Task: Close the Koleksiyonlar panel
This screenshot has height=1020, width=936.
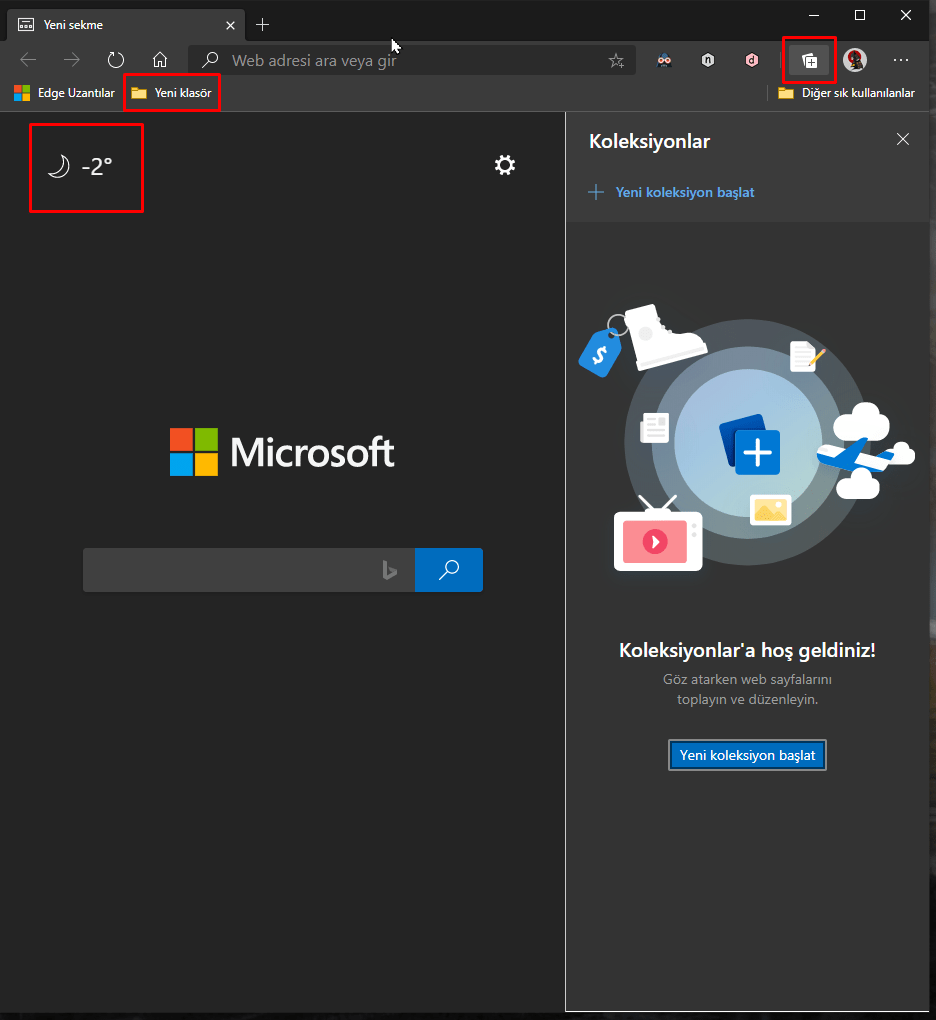Action: (903, 139)
